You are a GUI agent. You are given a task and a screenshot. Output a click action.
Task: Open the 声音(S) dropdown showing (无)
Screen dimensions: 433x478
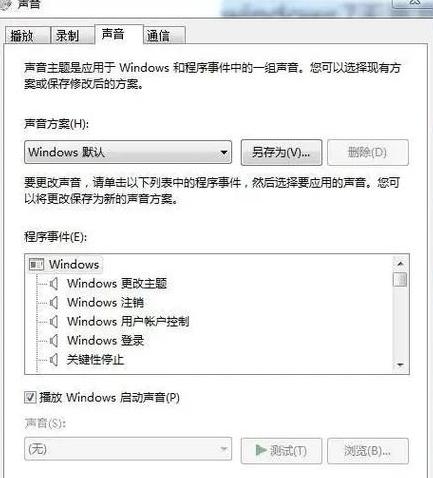[128, 449]
